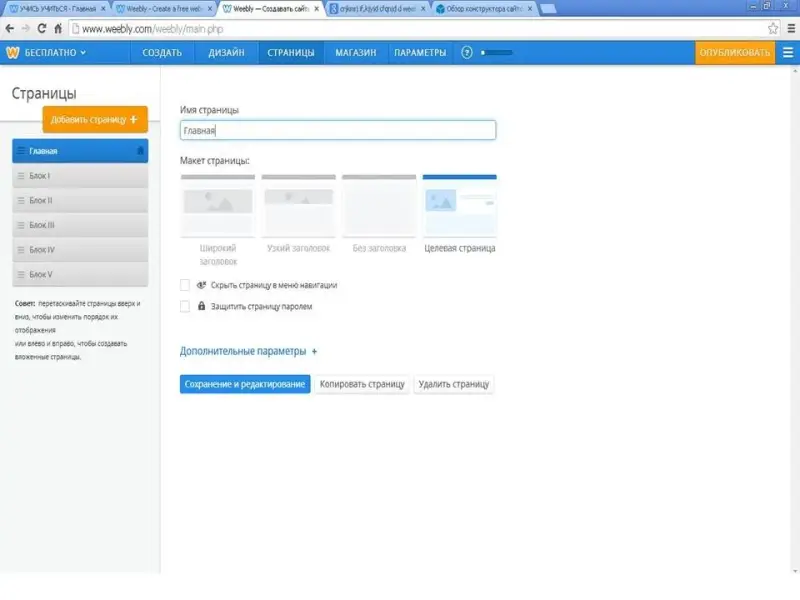Image resolution: width=800 pixels, height=600 pixels.
Task: Click drag handle icon of Блок III
Action: click(x=20, y=225)
